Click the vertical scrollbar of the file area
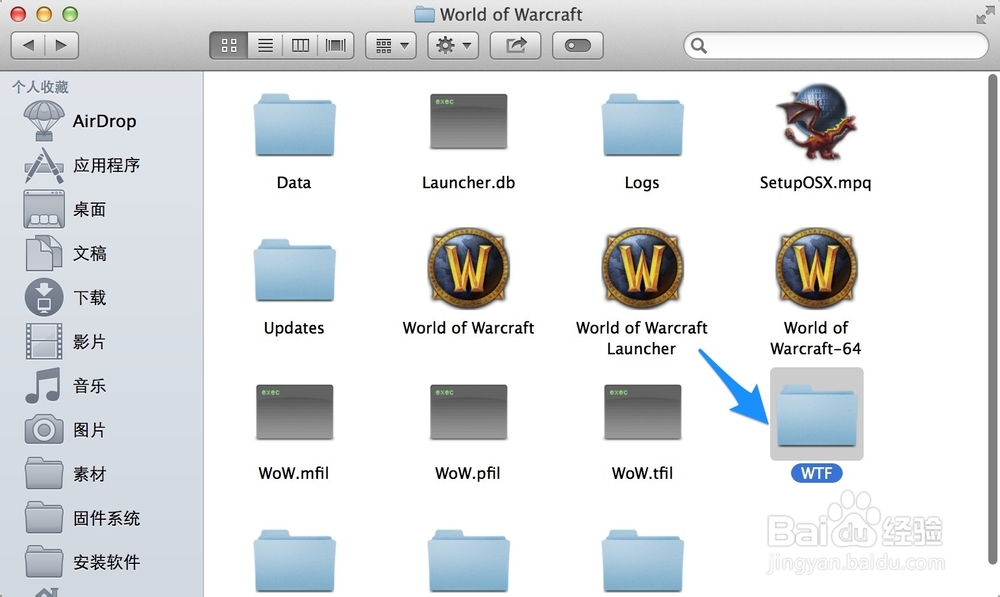This screenshot has width=1000, height=597. tap(992, 319)
